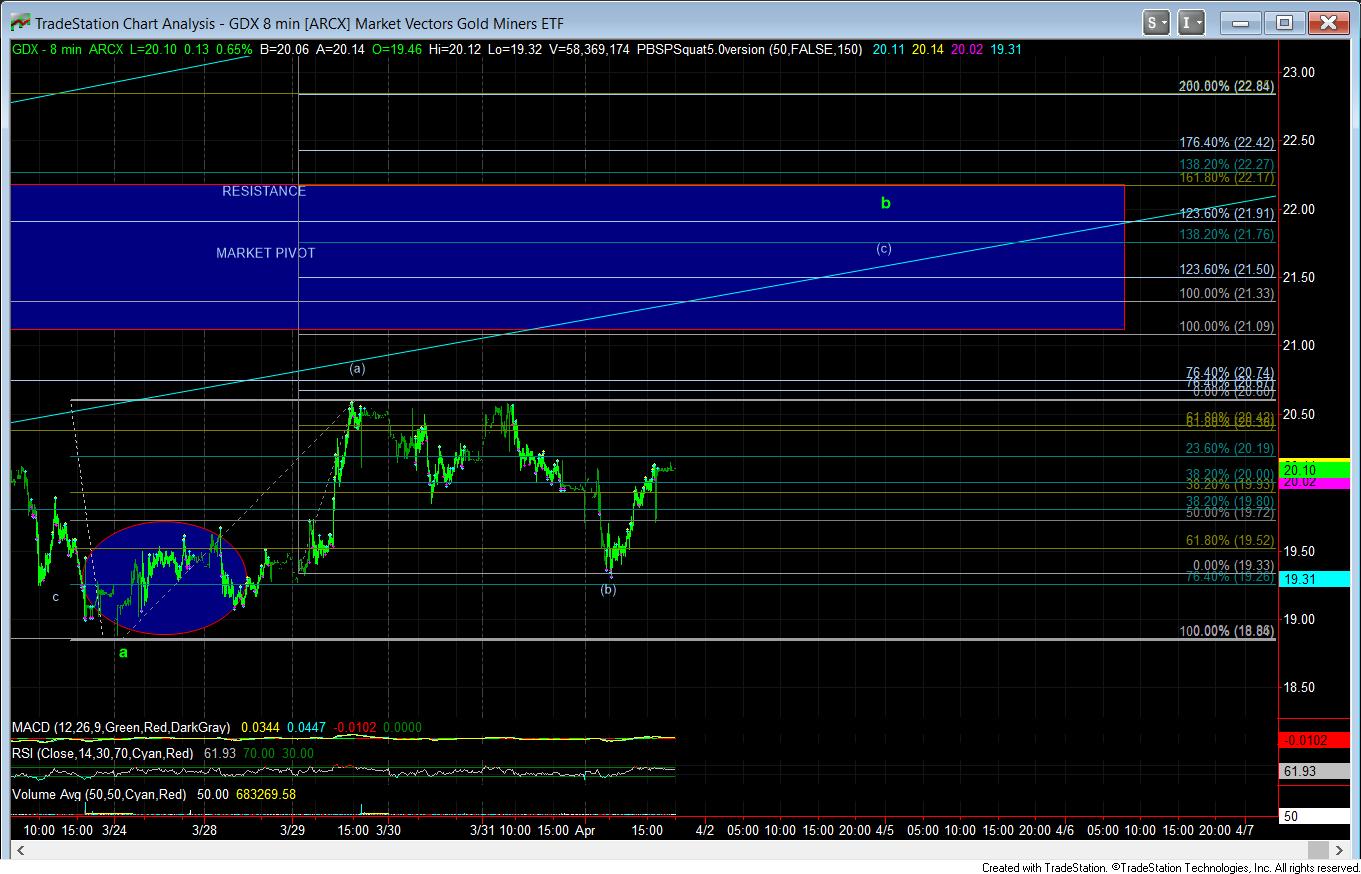Click the 3/30 date on time axis
Image resolution: width=1361 pixels, height=874 pixels.
tap(390, 830)
